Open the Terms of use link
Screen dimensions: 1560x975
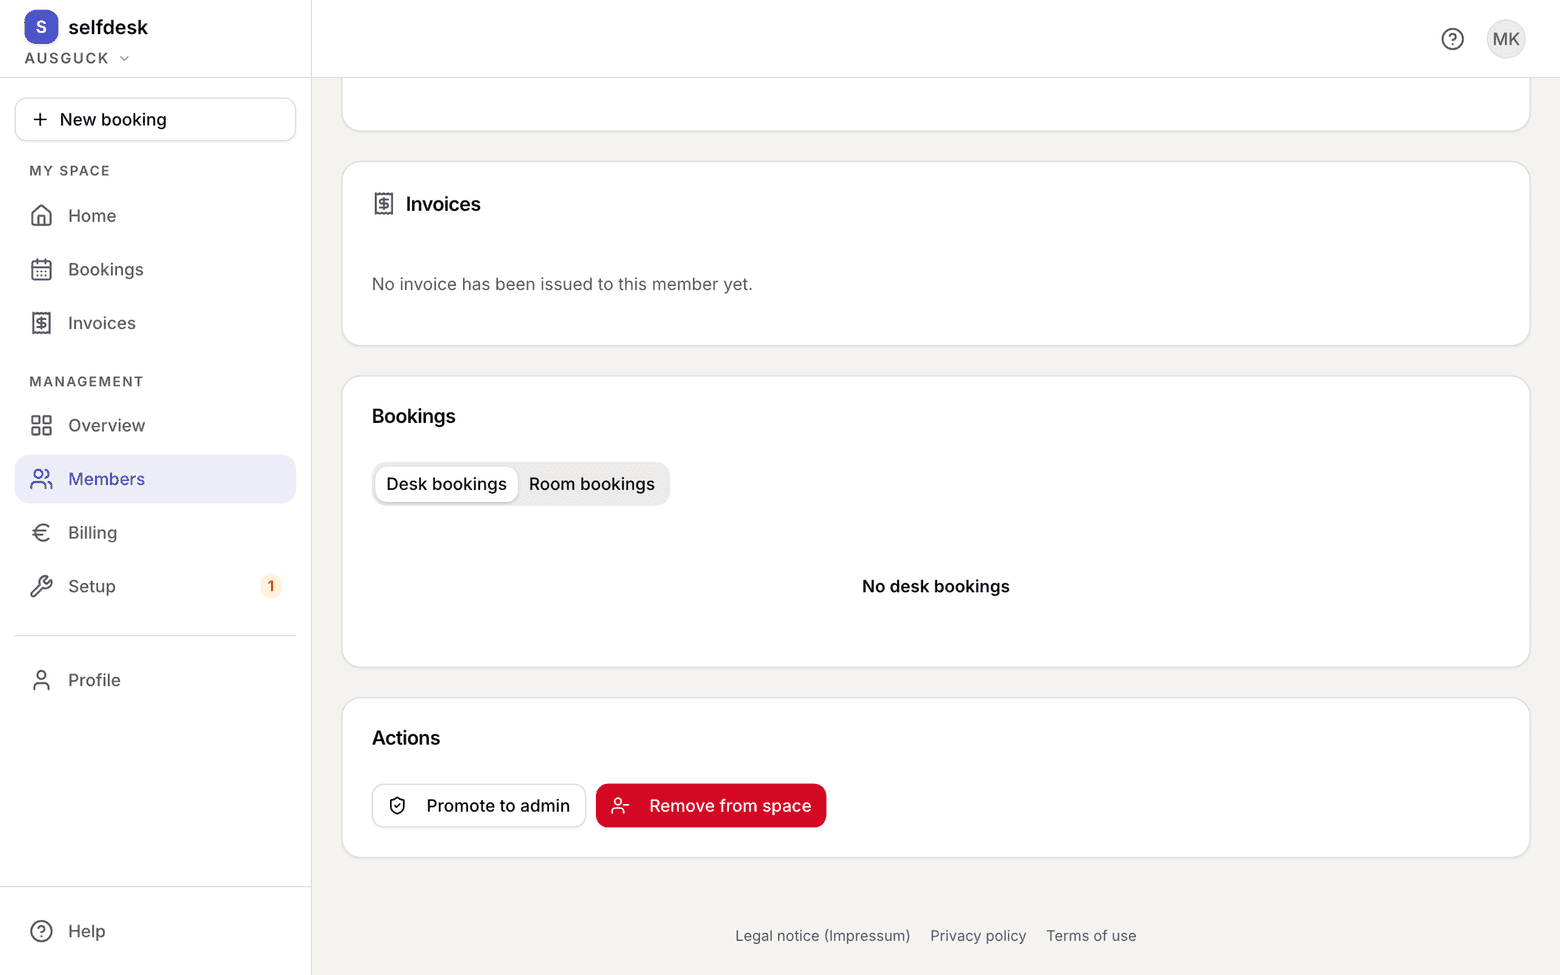click(x=1091, y=936)
